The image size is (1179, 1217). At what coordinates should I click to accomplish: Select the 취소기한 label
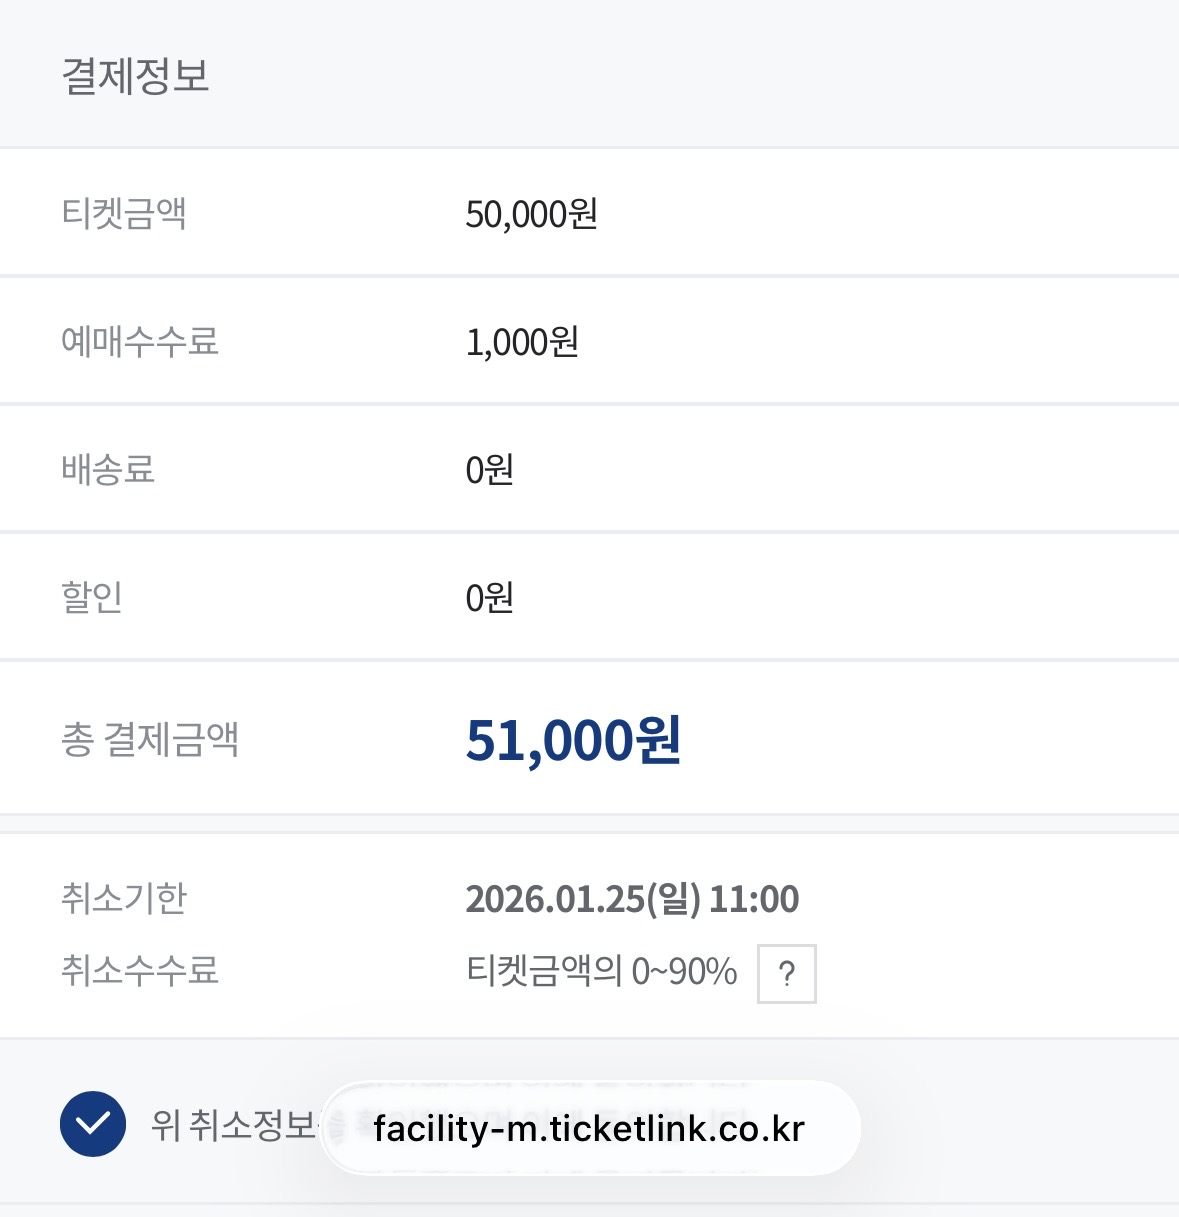point(124,898)
